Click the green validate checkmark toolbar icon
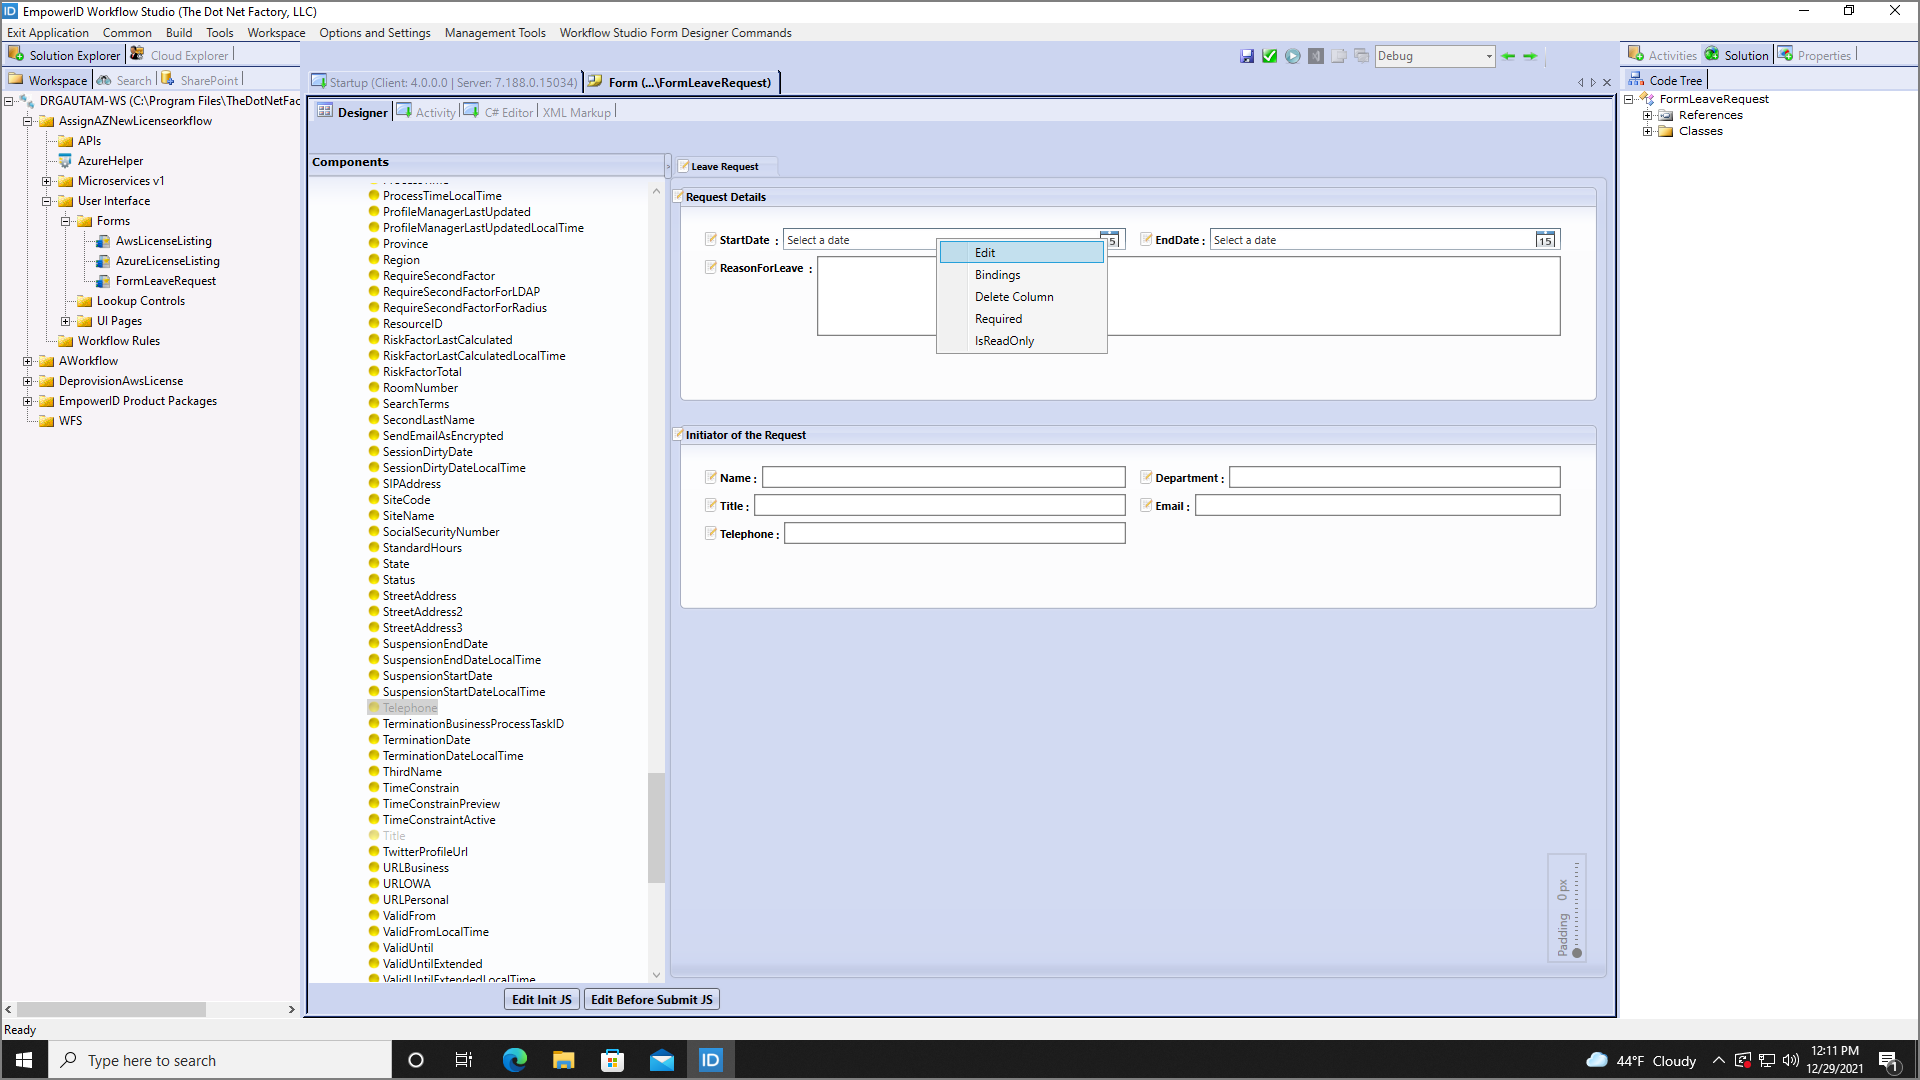1920x1080 pixels. pyautogui.click(x=1269, y=56)
